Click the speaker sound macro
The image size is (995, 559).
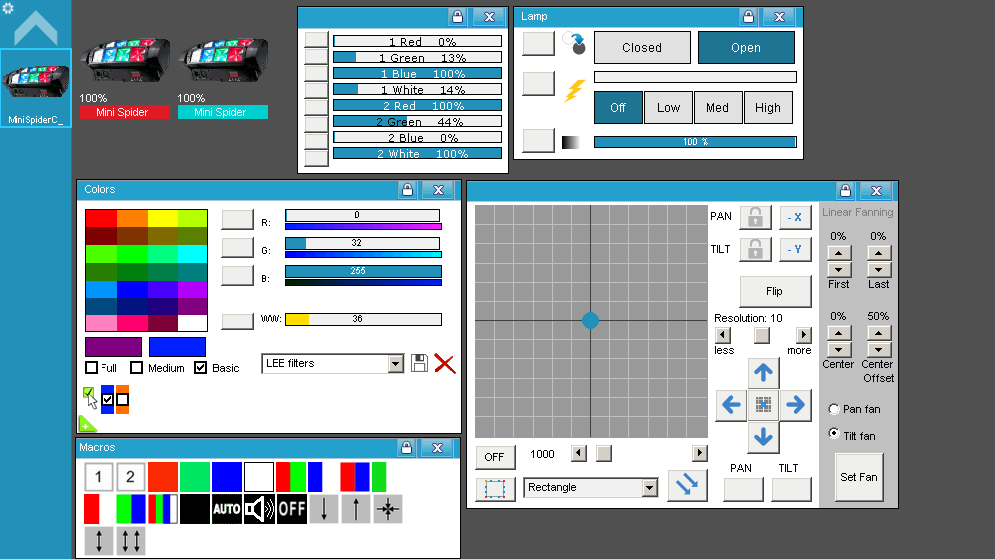pos(259,509)
